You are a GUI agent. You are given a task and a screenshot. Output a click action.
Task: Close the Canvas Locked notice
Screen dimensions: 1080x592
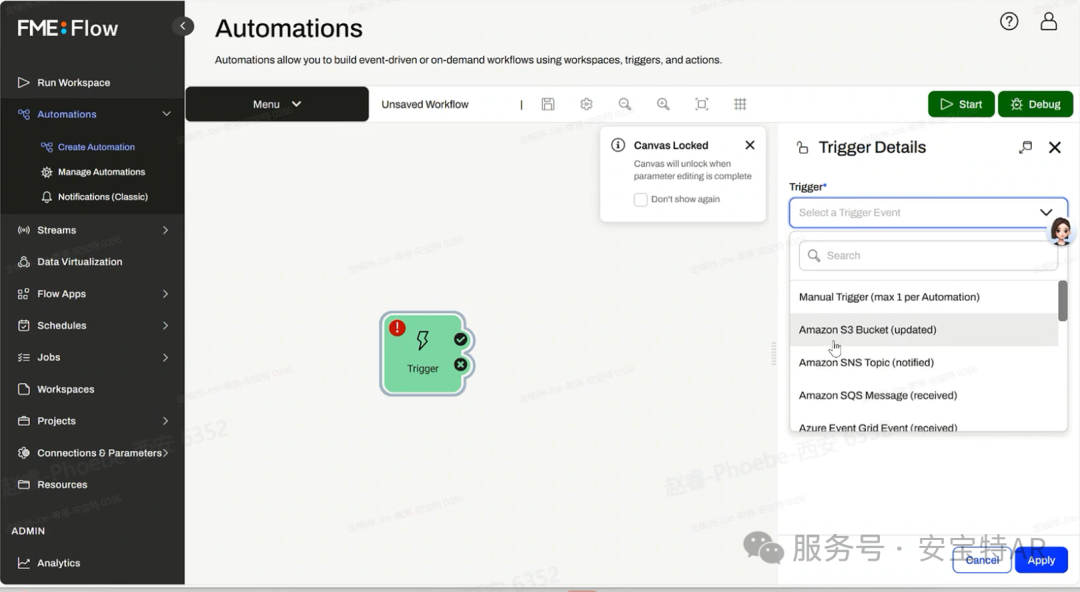point(750,145)
